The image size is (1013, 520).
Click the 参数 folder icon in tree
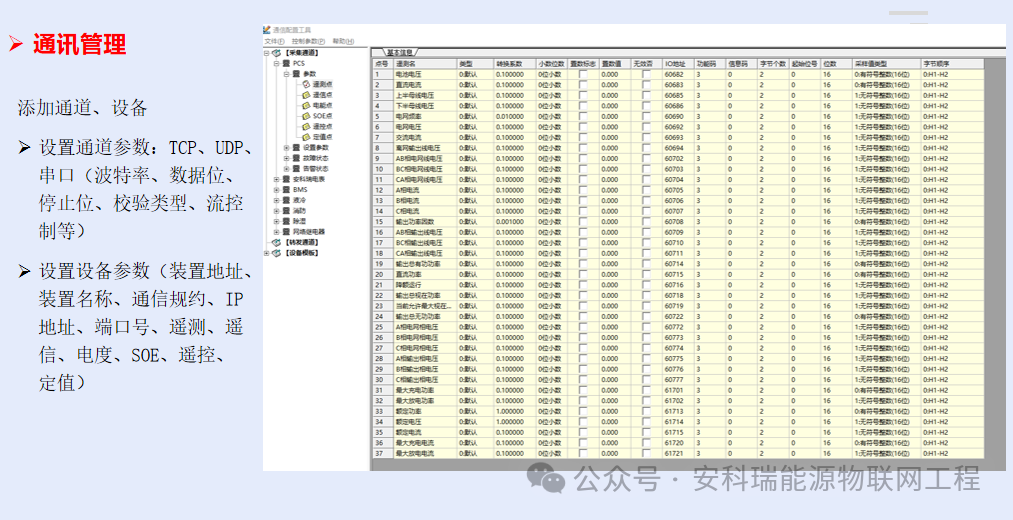(x=297, y=74)
